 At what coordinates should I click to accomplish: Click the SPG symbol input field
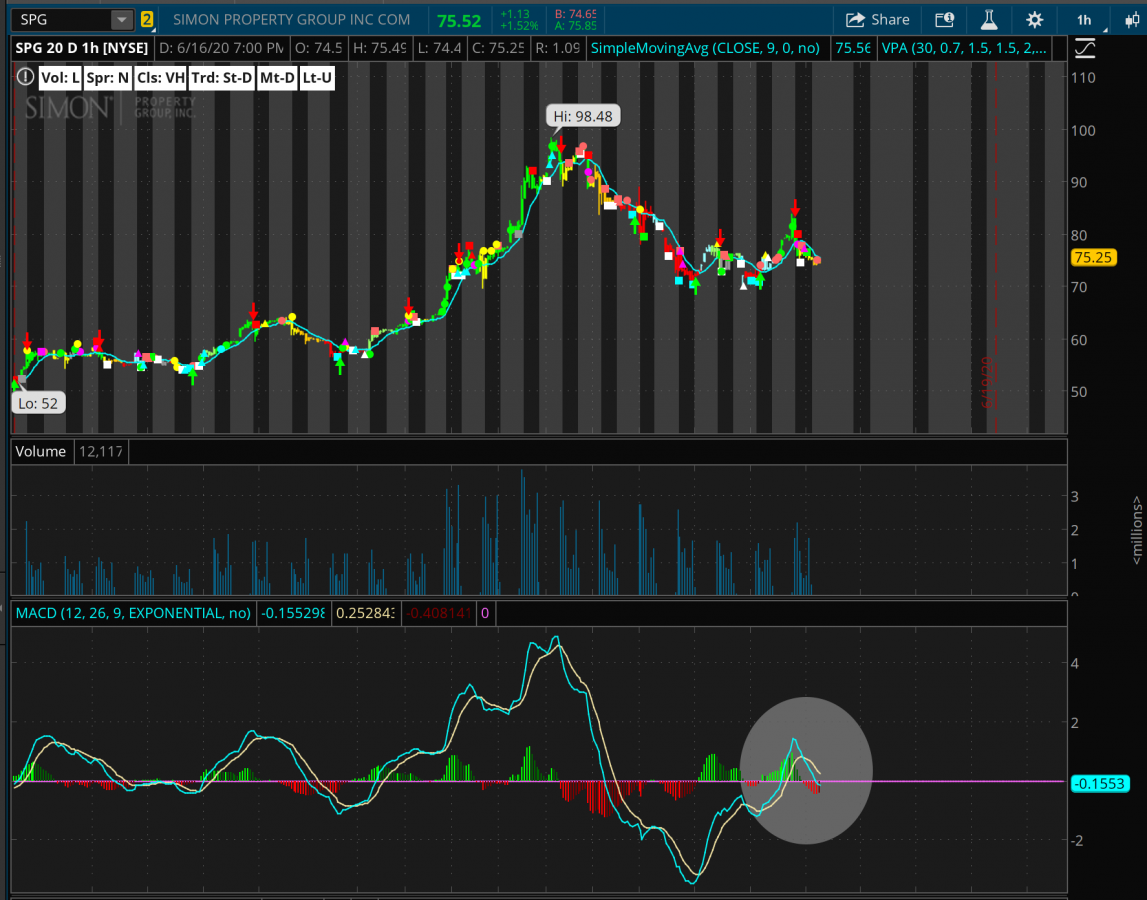(62, 20)
